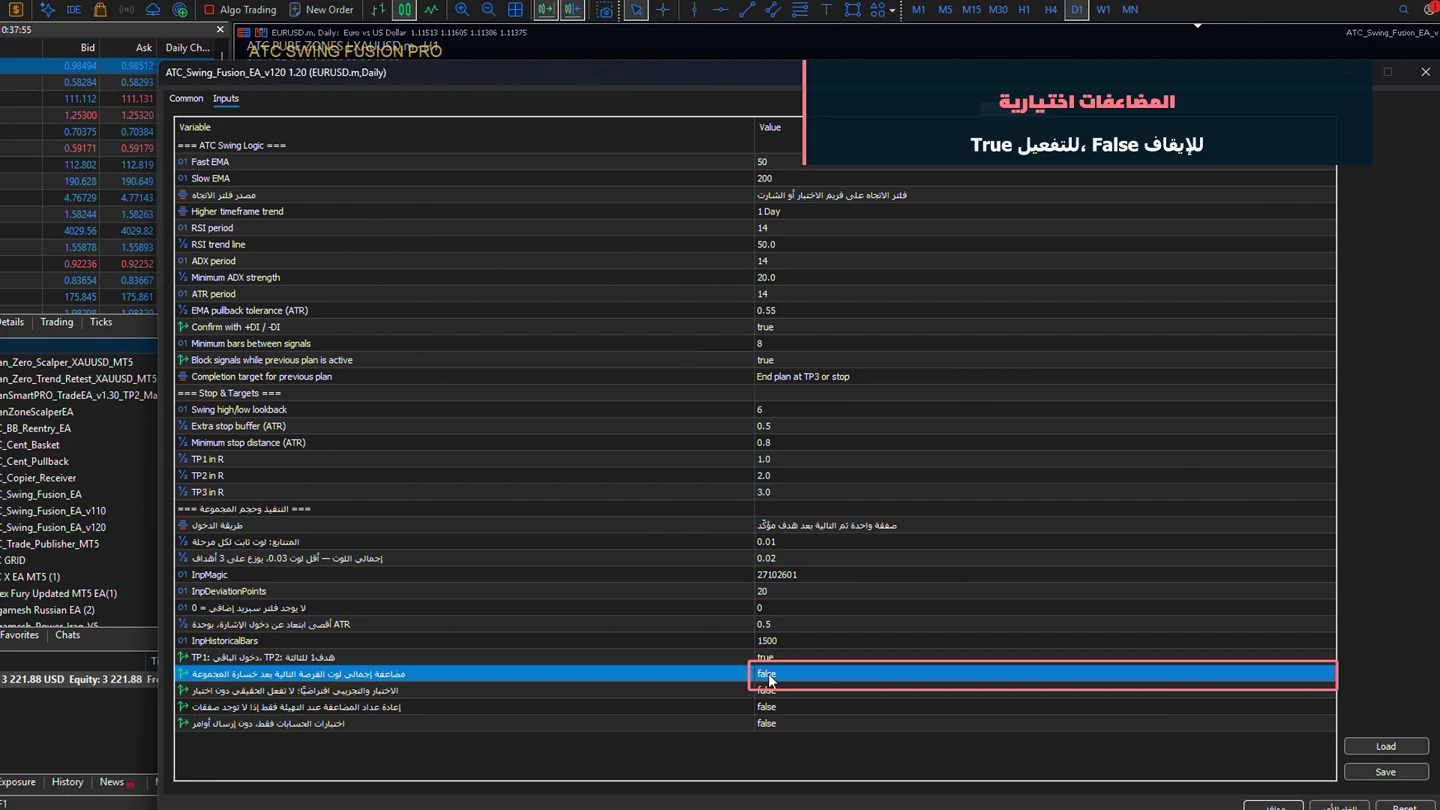Zoom in on the chart
This screenshot has width=1440, height=810.
tap(462, 10)
